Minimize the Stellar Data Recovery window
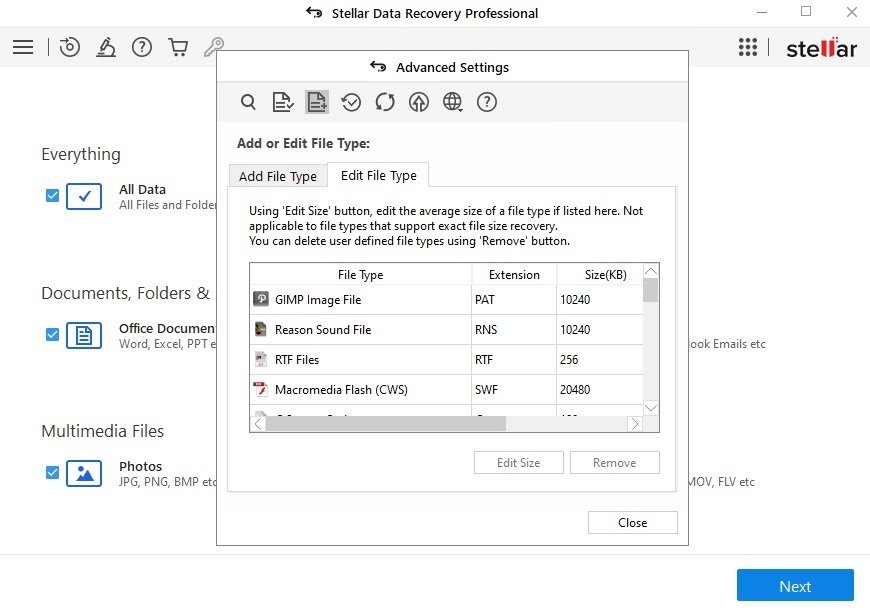 point(762,12)
